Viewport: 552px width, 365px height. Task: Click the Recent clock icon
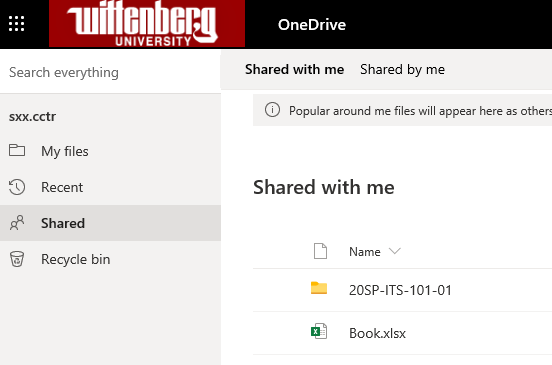tap(17, 187)
